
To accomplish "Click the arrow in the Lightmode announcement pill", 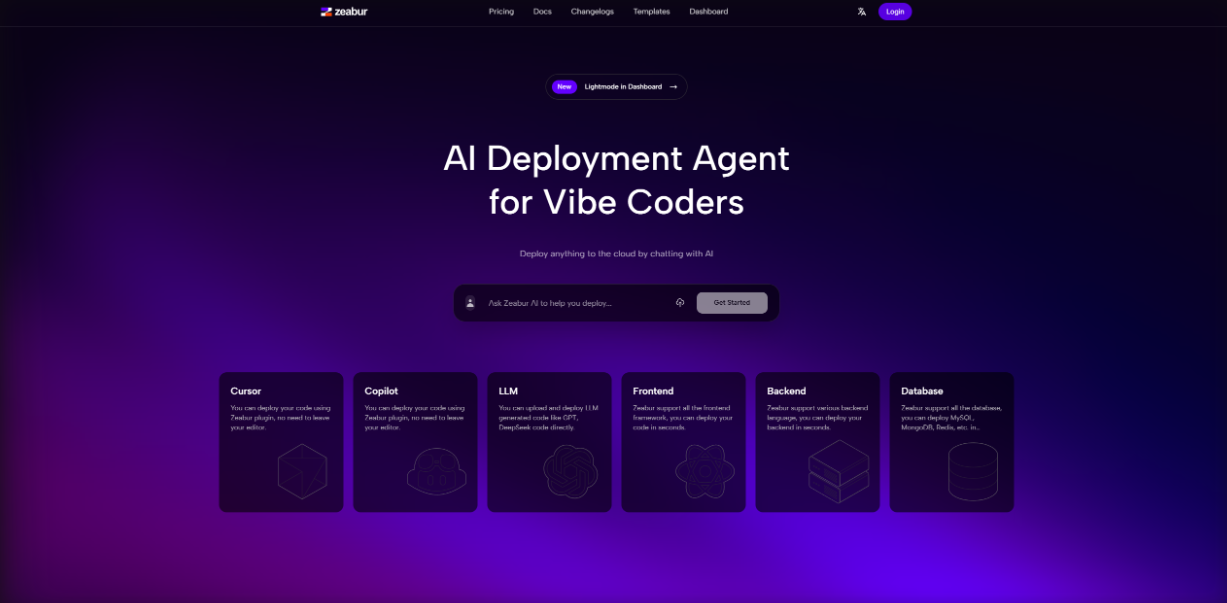I will [x=673, y=87].
